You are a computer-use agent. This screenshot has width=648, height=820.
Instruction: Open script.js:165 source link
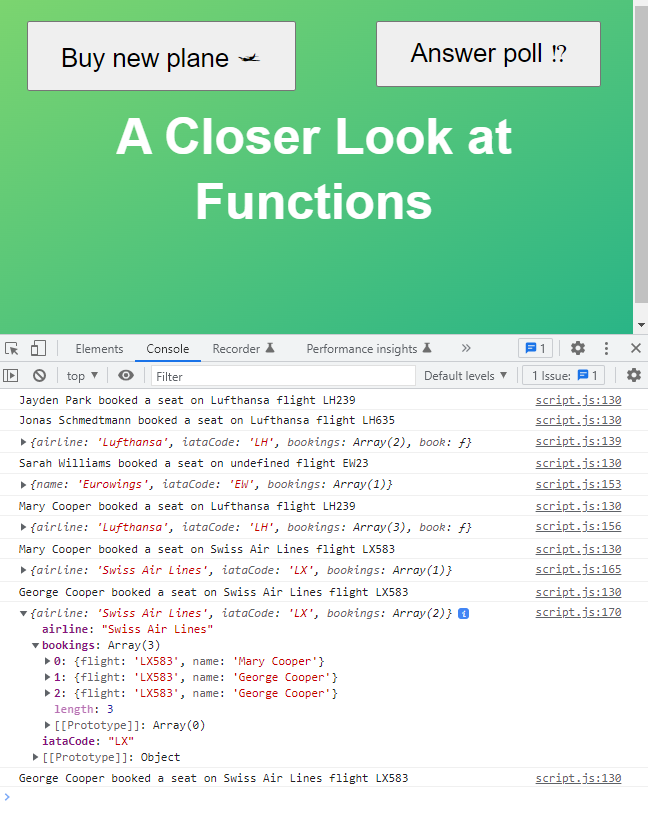point(578,570)
